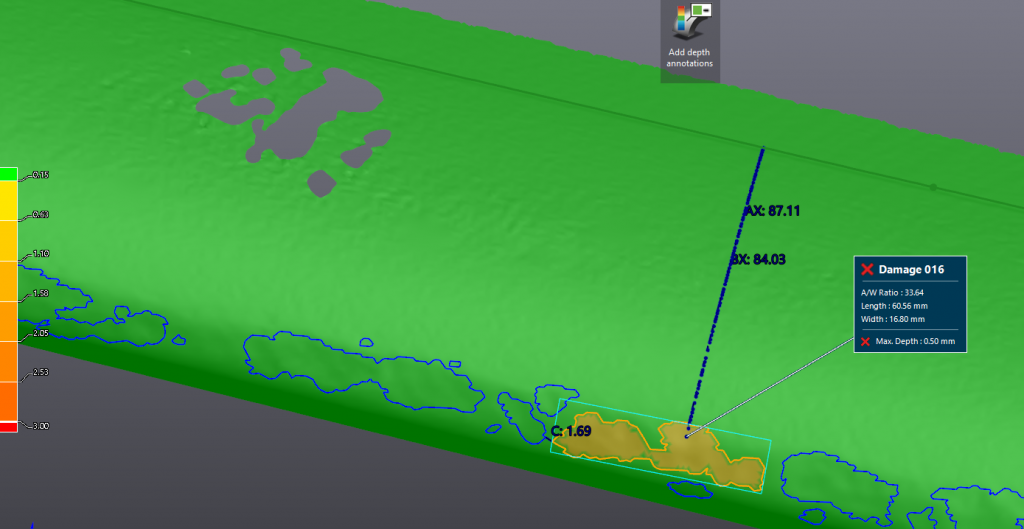Select the Width 16.80 mm row
1024x529 pixels.
point(892,319)
